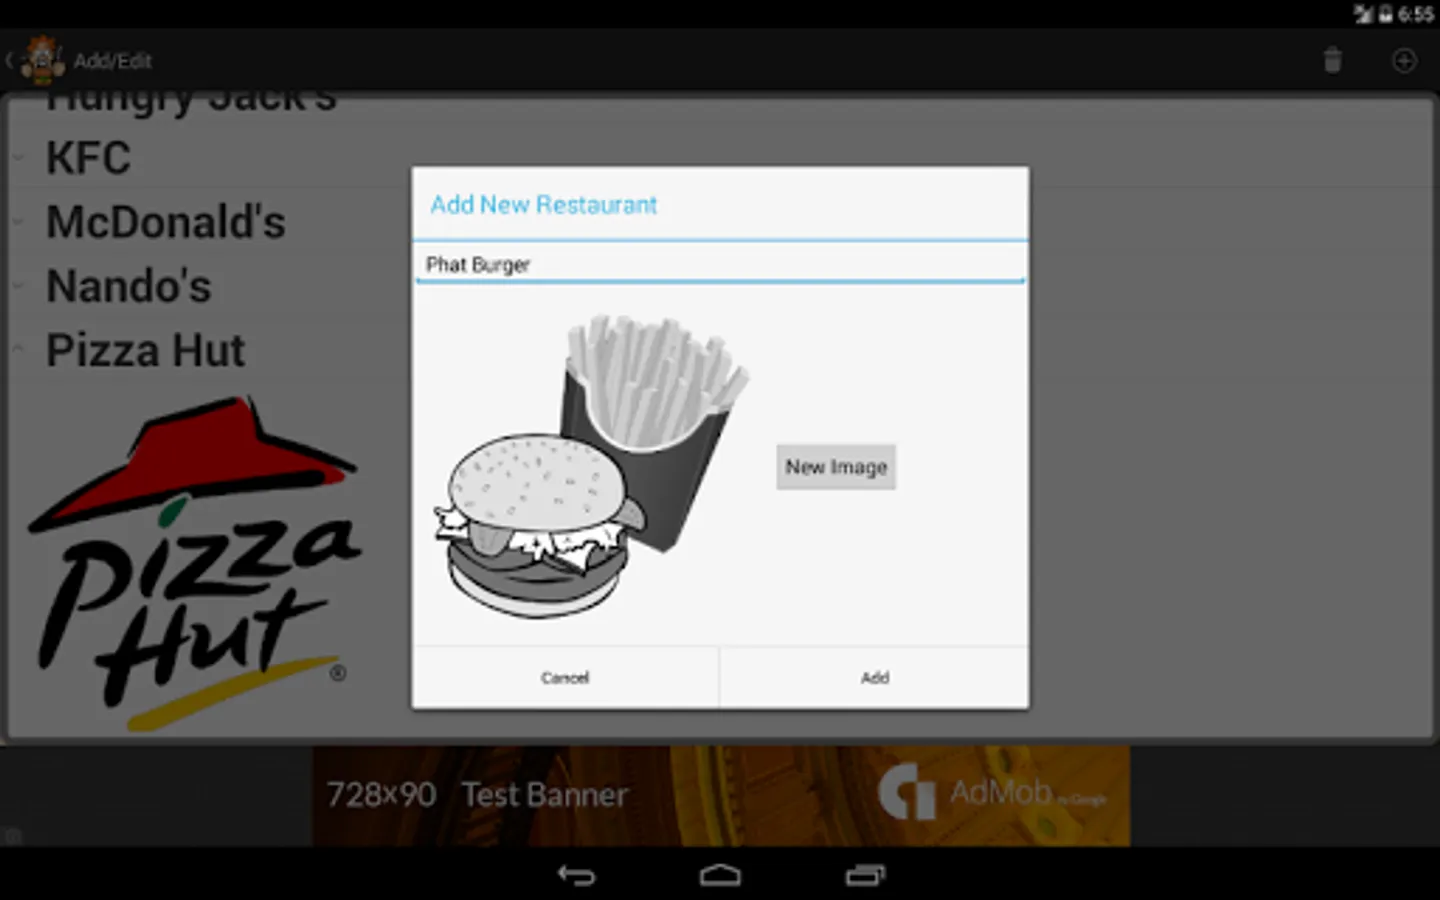
Task: Tap the Pizza Hut logo image
Action: coord(195,563)
